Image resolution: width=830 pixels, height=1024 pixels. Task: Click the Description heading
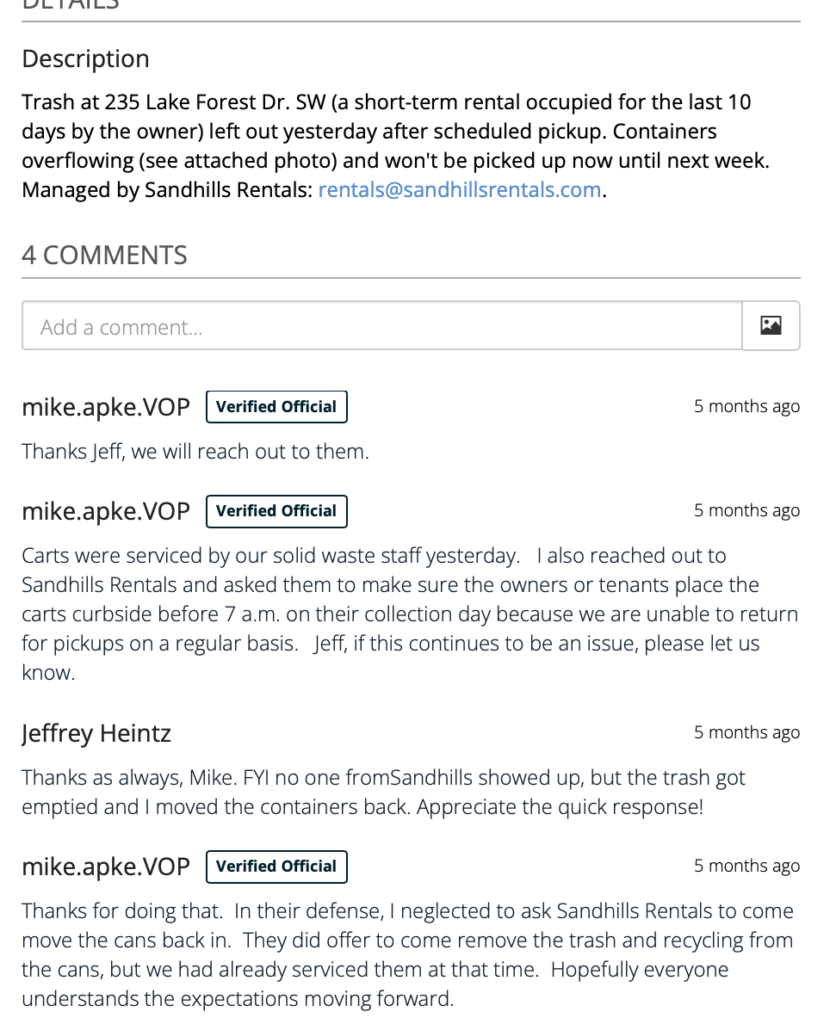(x=86, y=59)
